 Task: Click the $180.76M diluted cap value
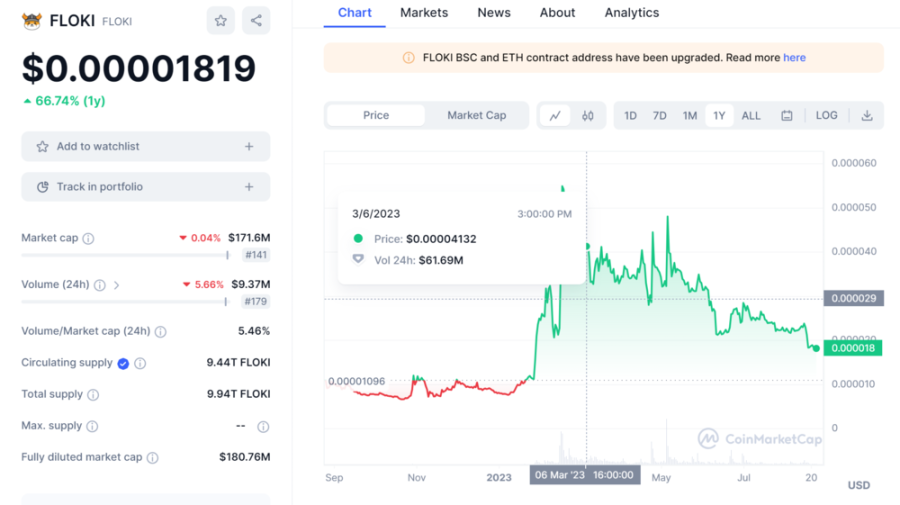pyautogui.click(x=245, y=457)
